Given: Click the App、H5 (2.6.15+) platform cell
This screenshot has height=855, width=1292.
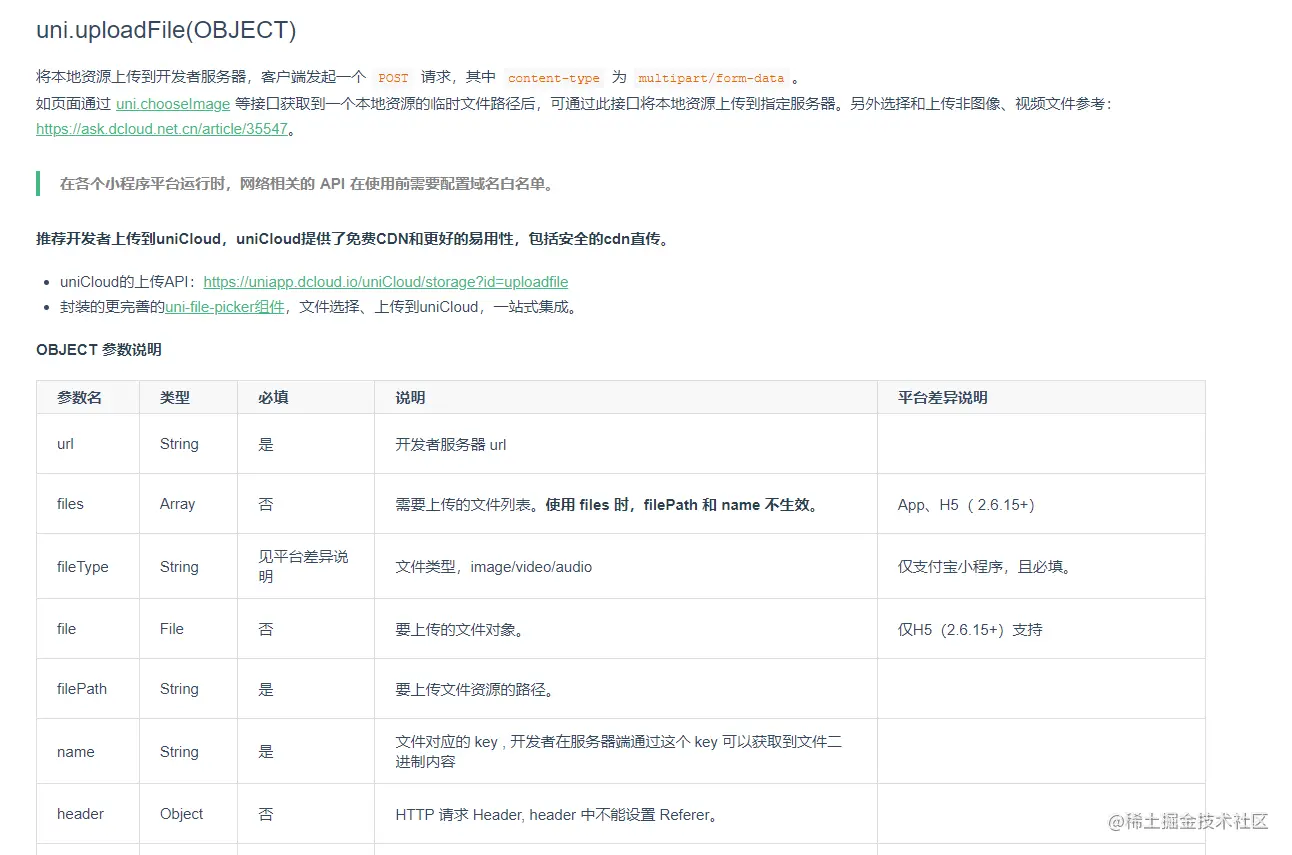Looking at the screenshot, I should tap(1041, 504).
